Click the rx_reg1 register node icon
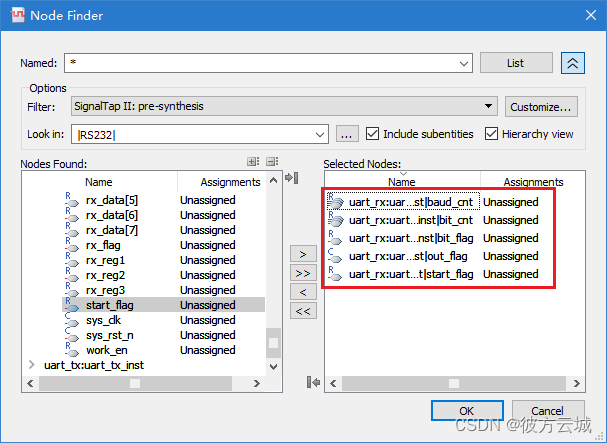Screen dimensions: 607x443 (x=71, y=260)
